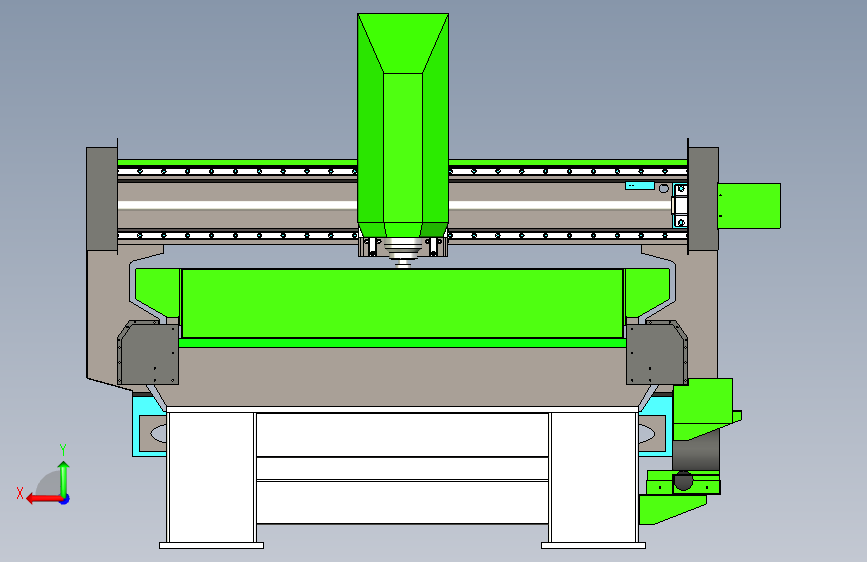
Task: Click the blue Z axis dot of the triad
Action: coord(65,499)
